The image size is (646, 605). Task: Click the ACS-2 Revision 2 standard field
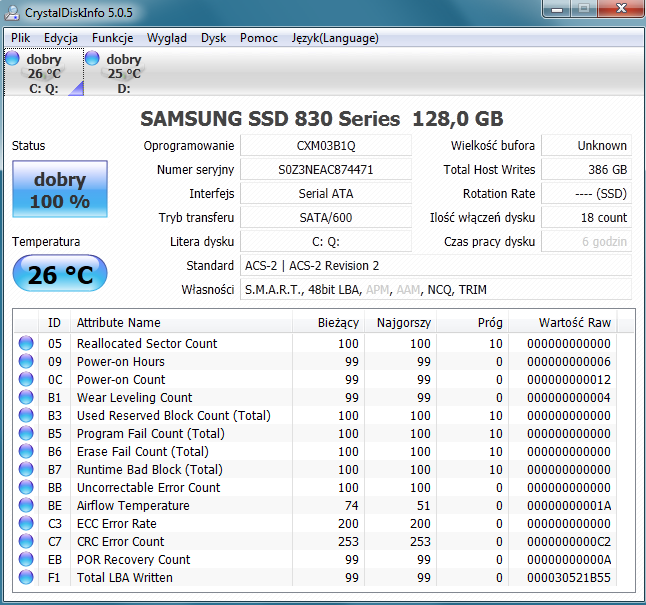pos(436,265)
